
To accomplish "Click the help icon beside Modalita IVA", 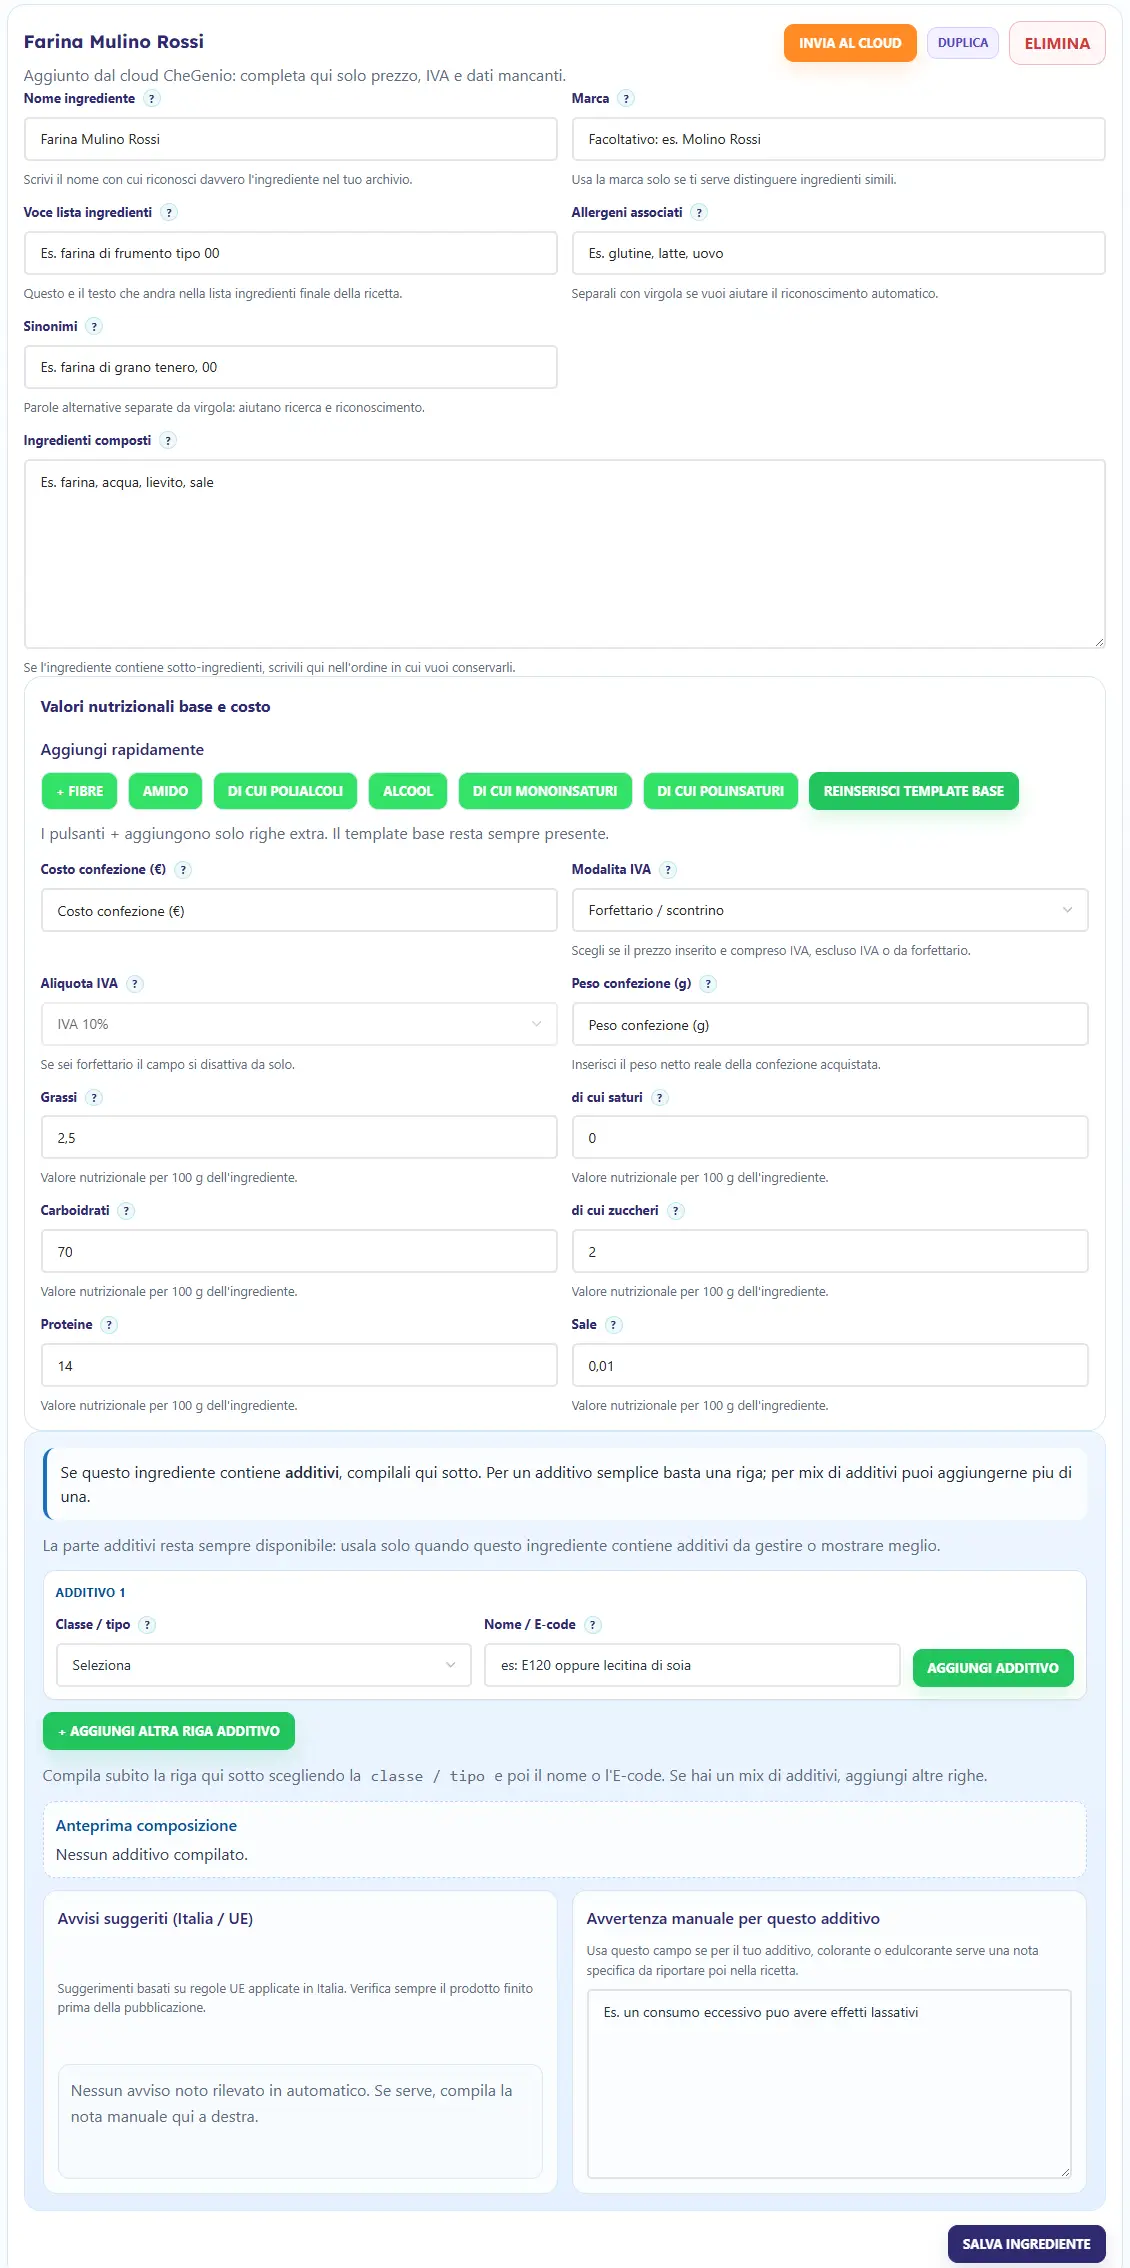I will [x=668, y=870].
